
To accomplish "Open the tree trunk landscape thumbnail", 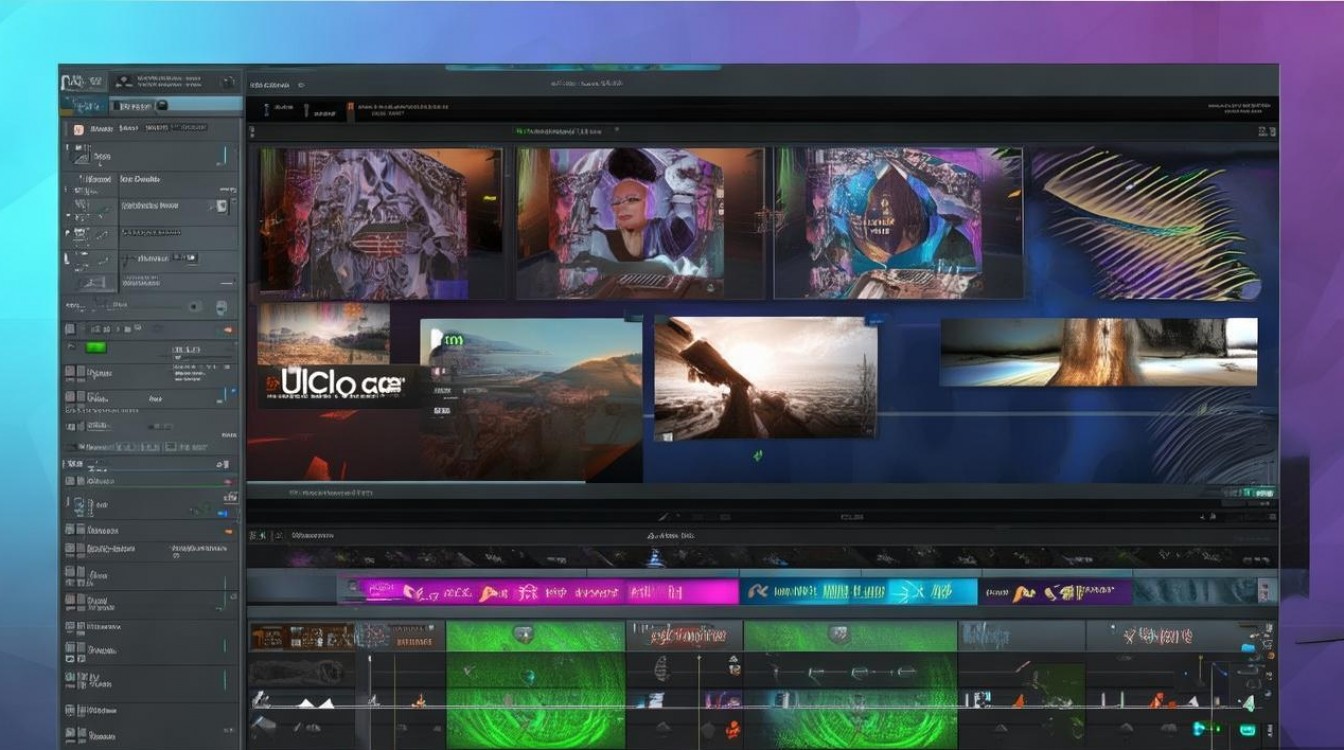I will [1098, 352].
